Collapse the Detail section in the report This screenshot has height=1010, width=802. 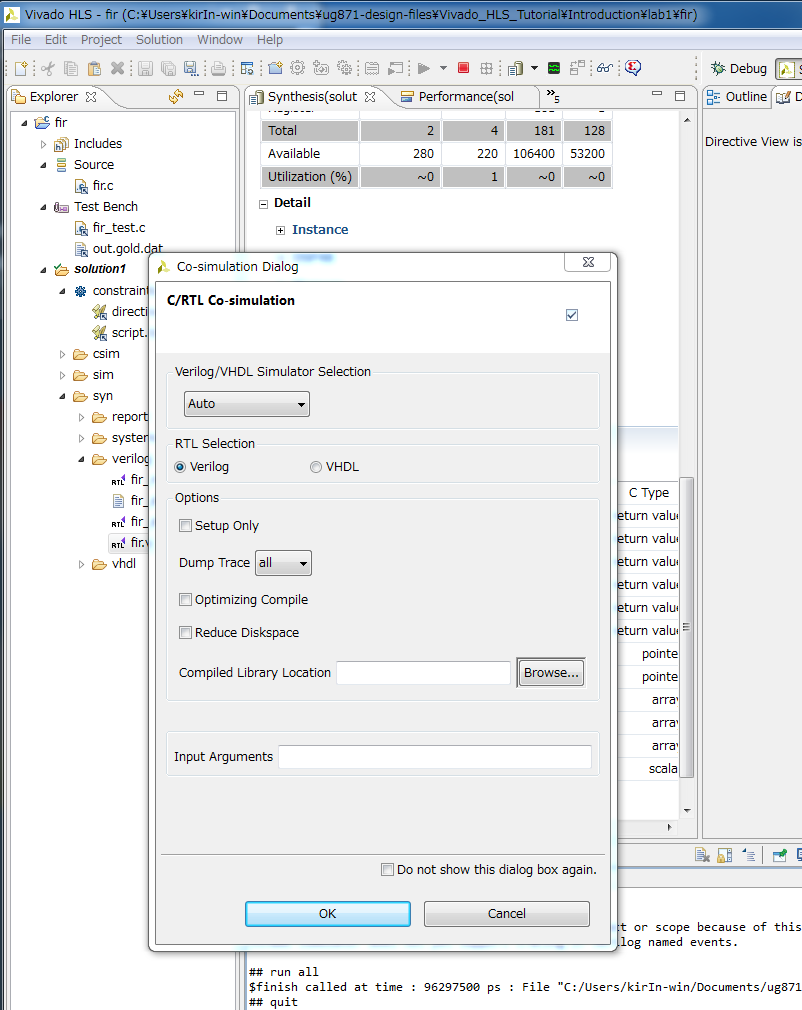pos(263,204)
